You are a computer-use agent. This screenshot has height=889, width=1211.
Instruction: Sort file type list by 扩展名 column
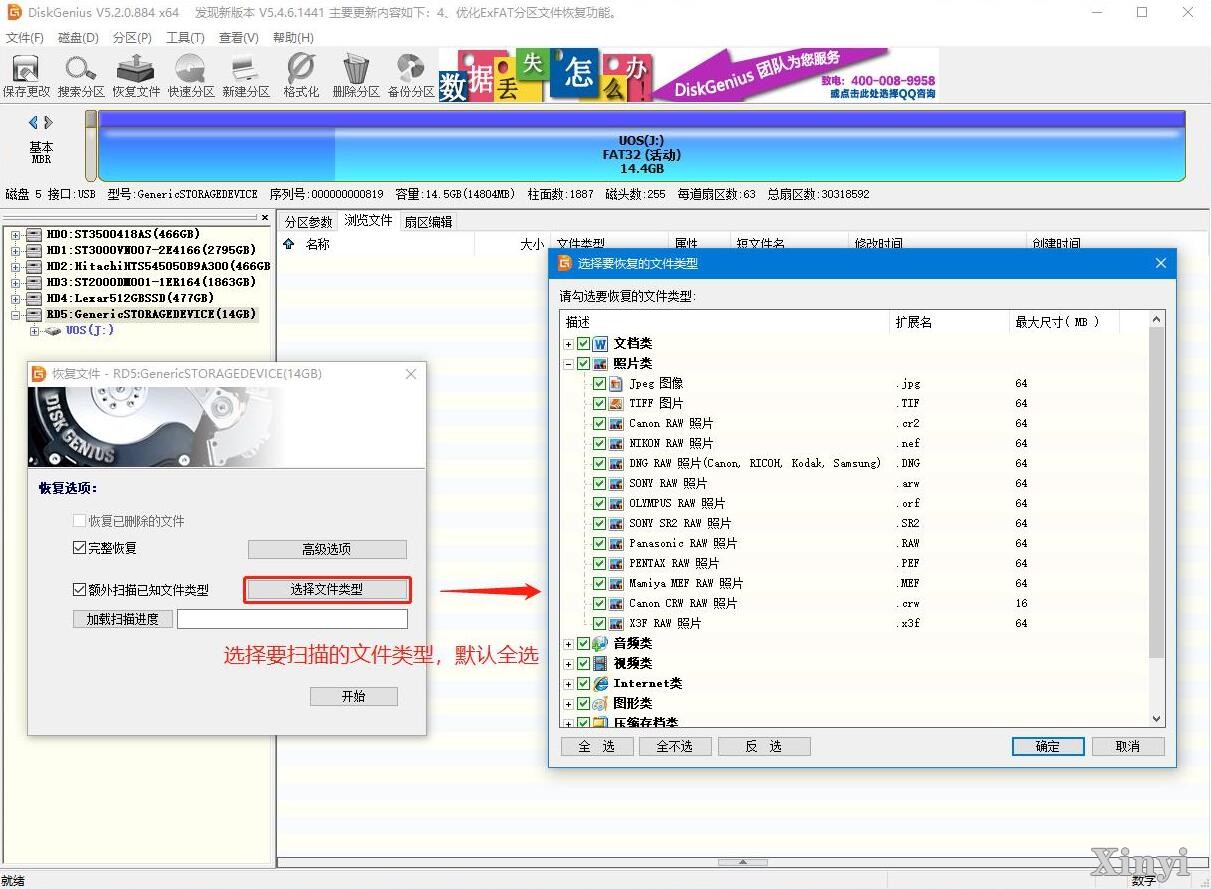coord(949,322)
